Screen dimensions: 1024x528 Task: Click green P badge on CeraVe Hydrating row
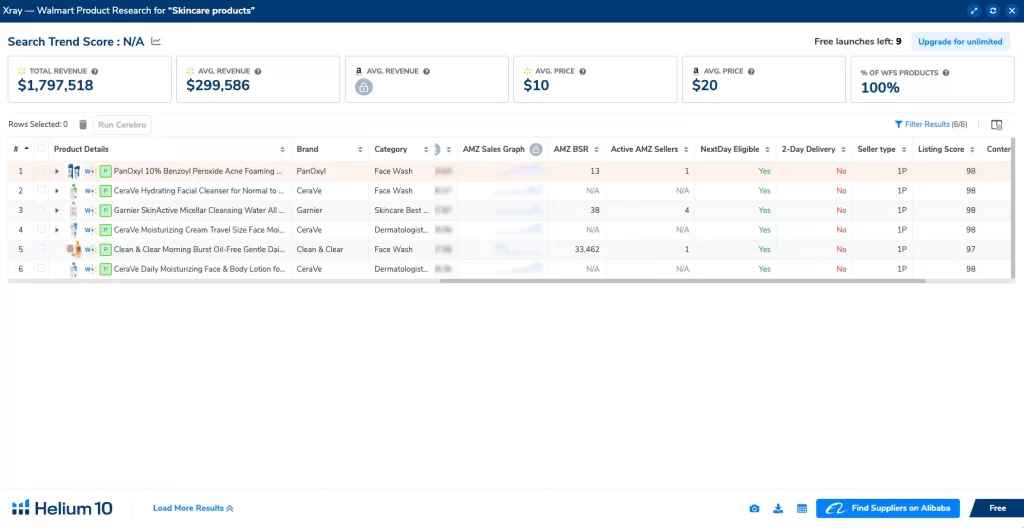(x=105, y=191)
